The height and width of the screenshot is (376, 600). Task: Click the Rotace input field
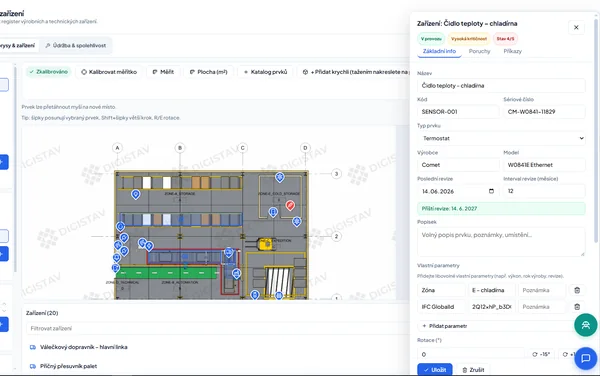(x=471, y=355)
